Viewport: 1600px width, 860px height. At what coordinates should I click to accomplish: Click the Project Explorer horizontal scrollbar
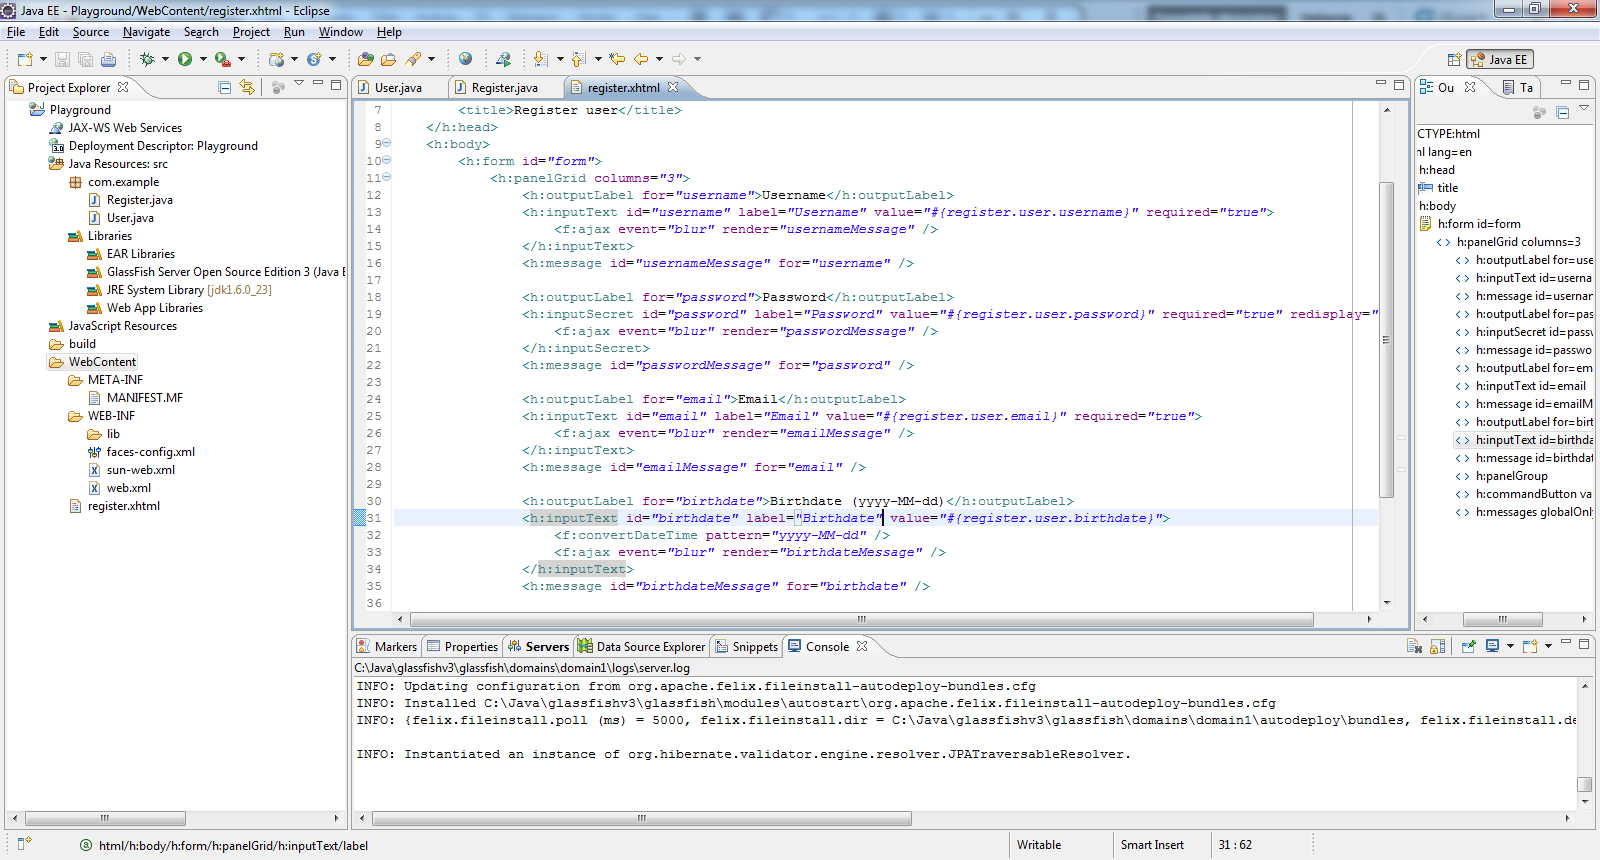click(x=104, y=818)
